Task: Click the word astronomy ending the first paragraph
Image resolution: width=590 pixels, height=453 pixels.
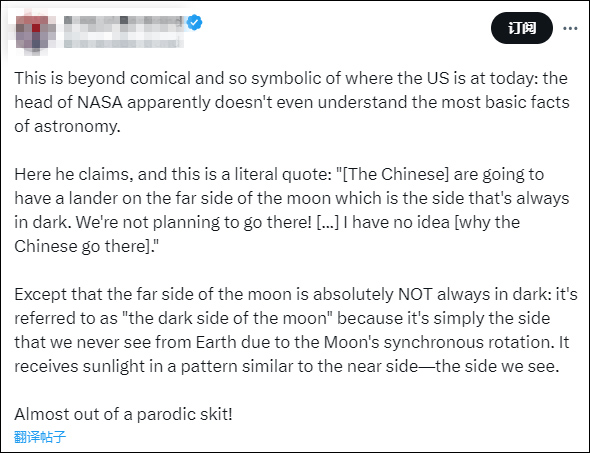Action: 75,127
